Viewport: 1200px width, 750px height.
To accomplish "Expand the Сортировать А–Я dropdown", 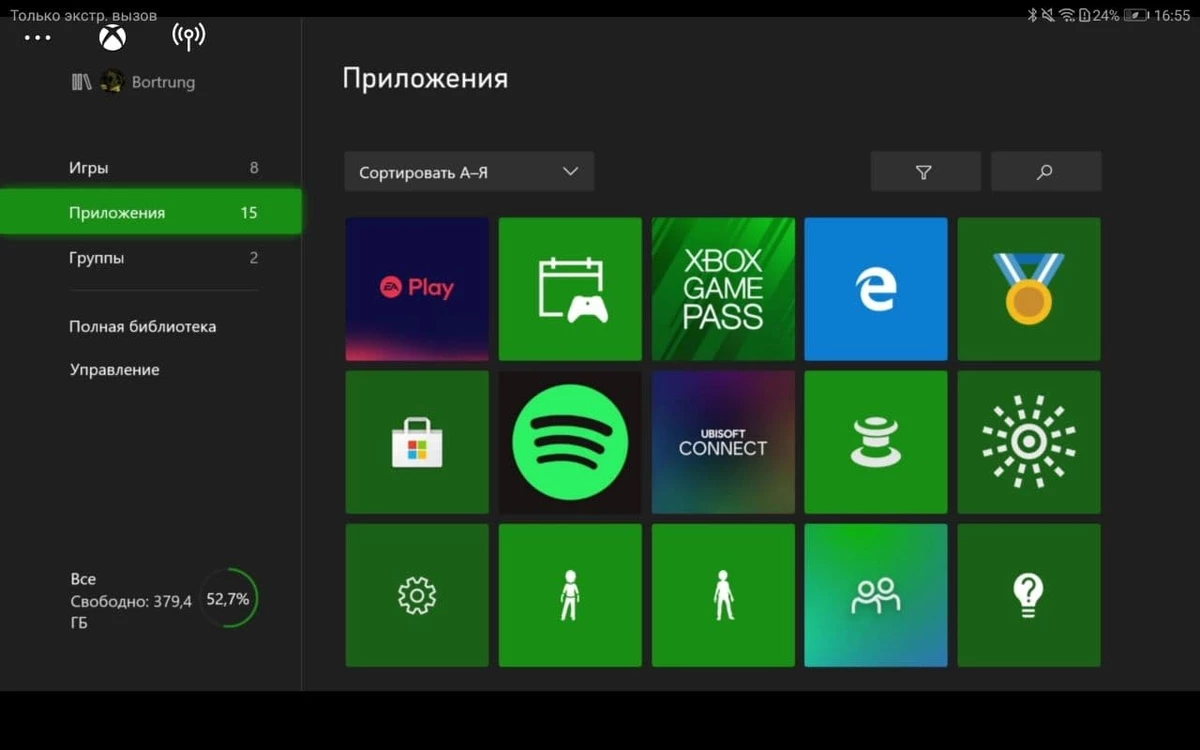I will pyautogui.click(x=469, y=172).
